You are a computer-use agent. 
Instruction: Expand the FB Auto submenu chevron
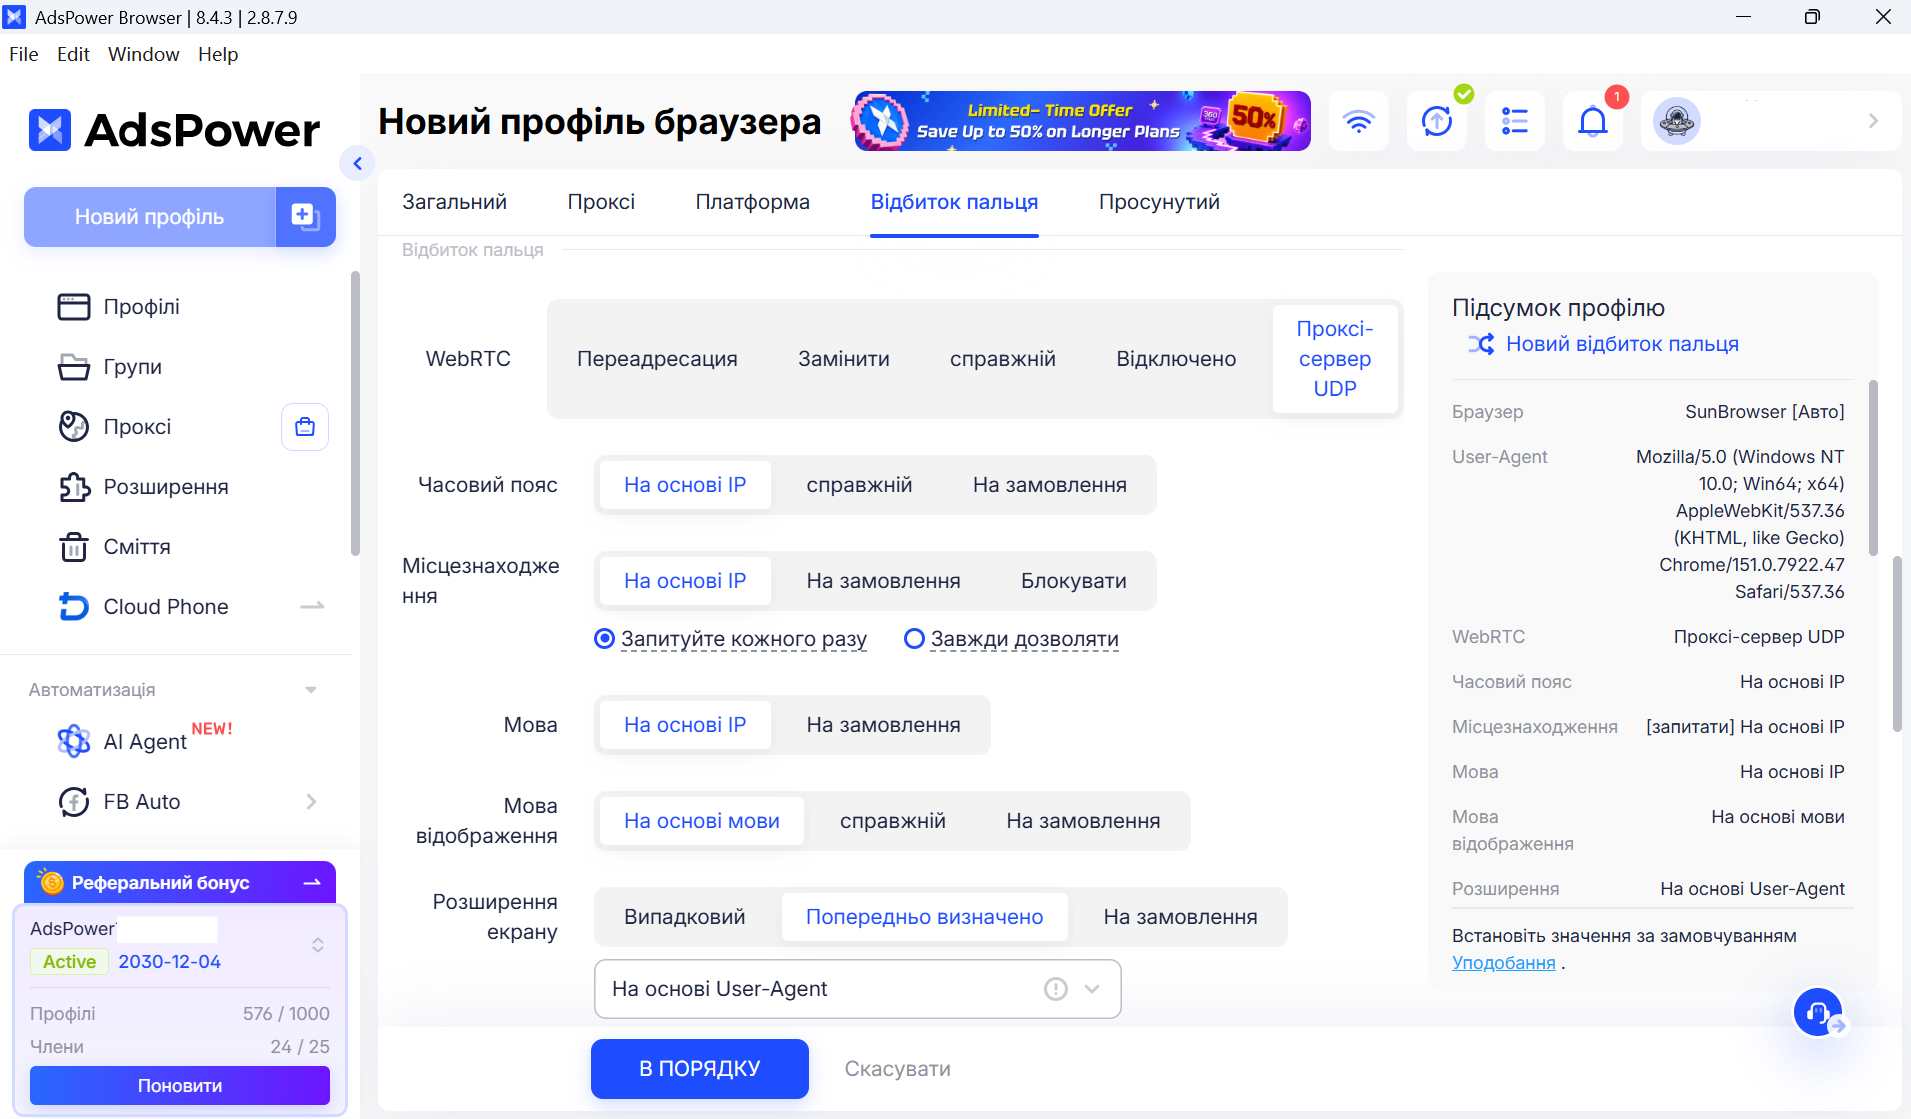tap(311, 802)
